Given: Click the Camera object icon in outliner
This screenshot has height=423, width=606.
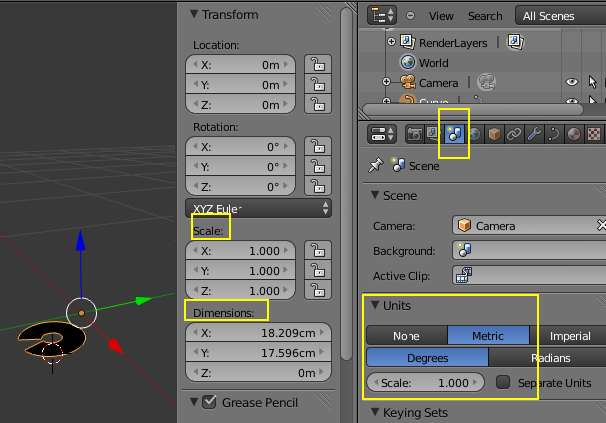Looking at the screenshot, I should (408, 82).
